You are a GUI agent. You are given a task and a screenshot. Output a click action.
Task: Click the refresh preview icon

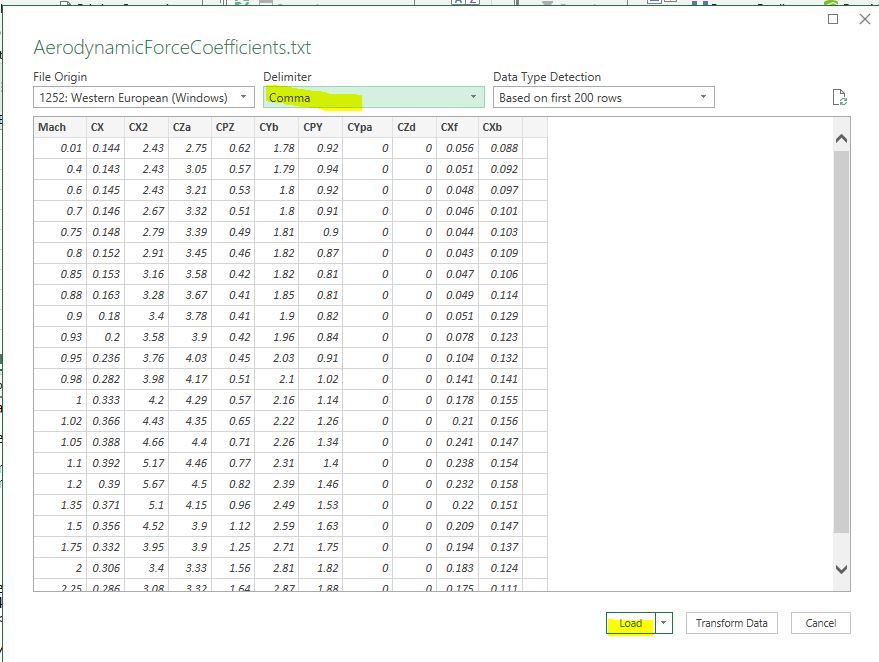[840, 98]
